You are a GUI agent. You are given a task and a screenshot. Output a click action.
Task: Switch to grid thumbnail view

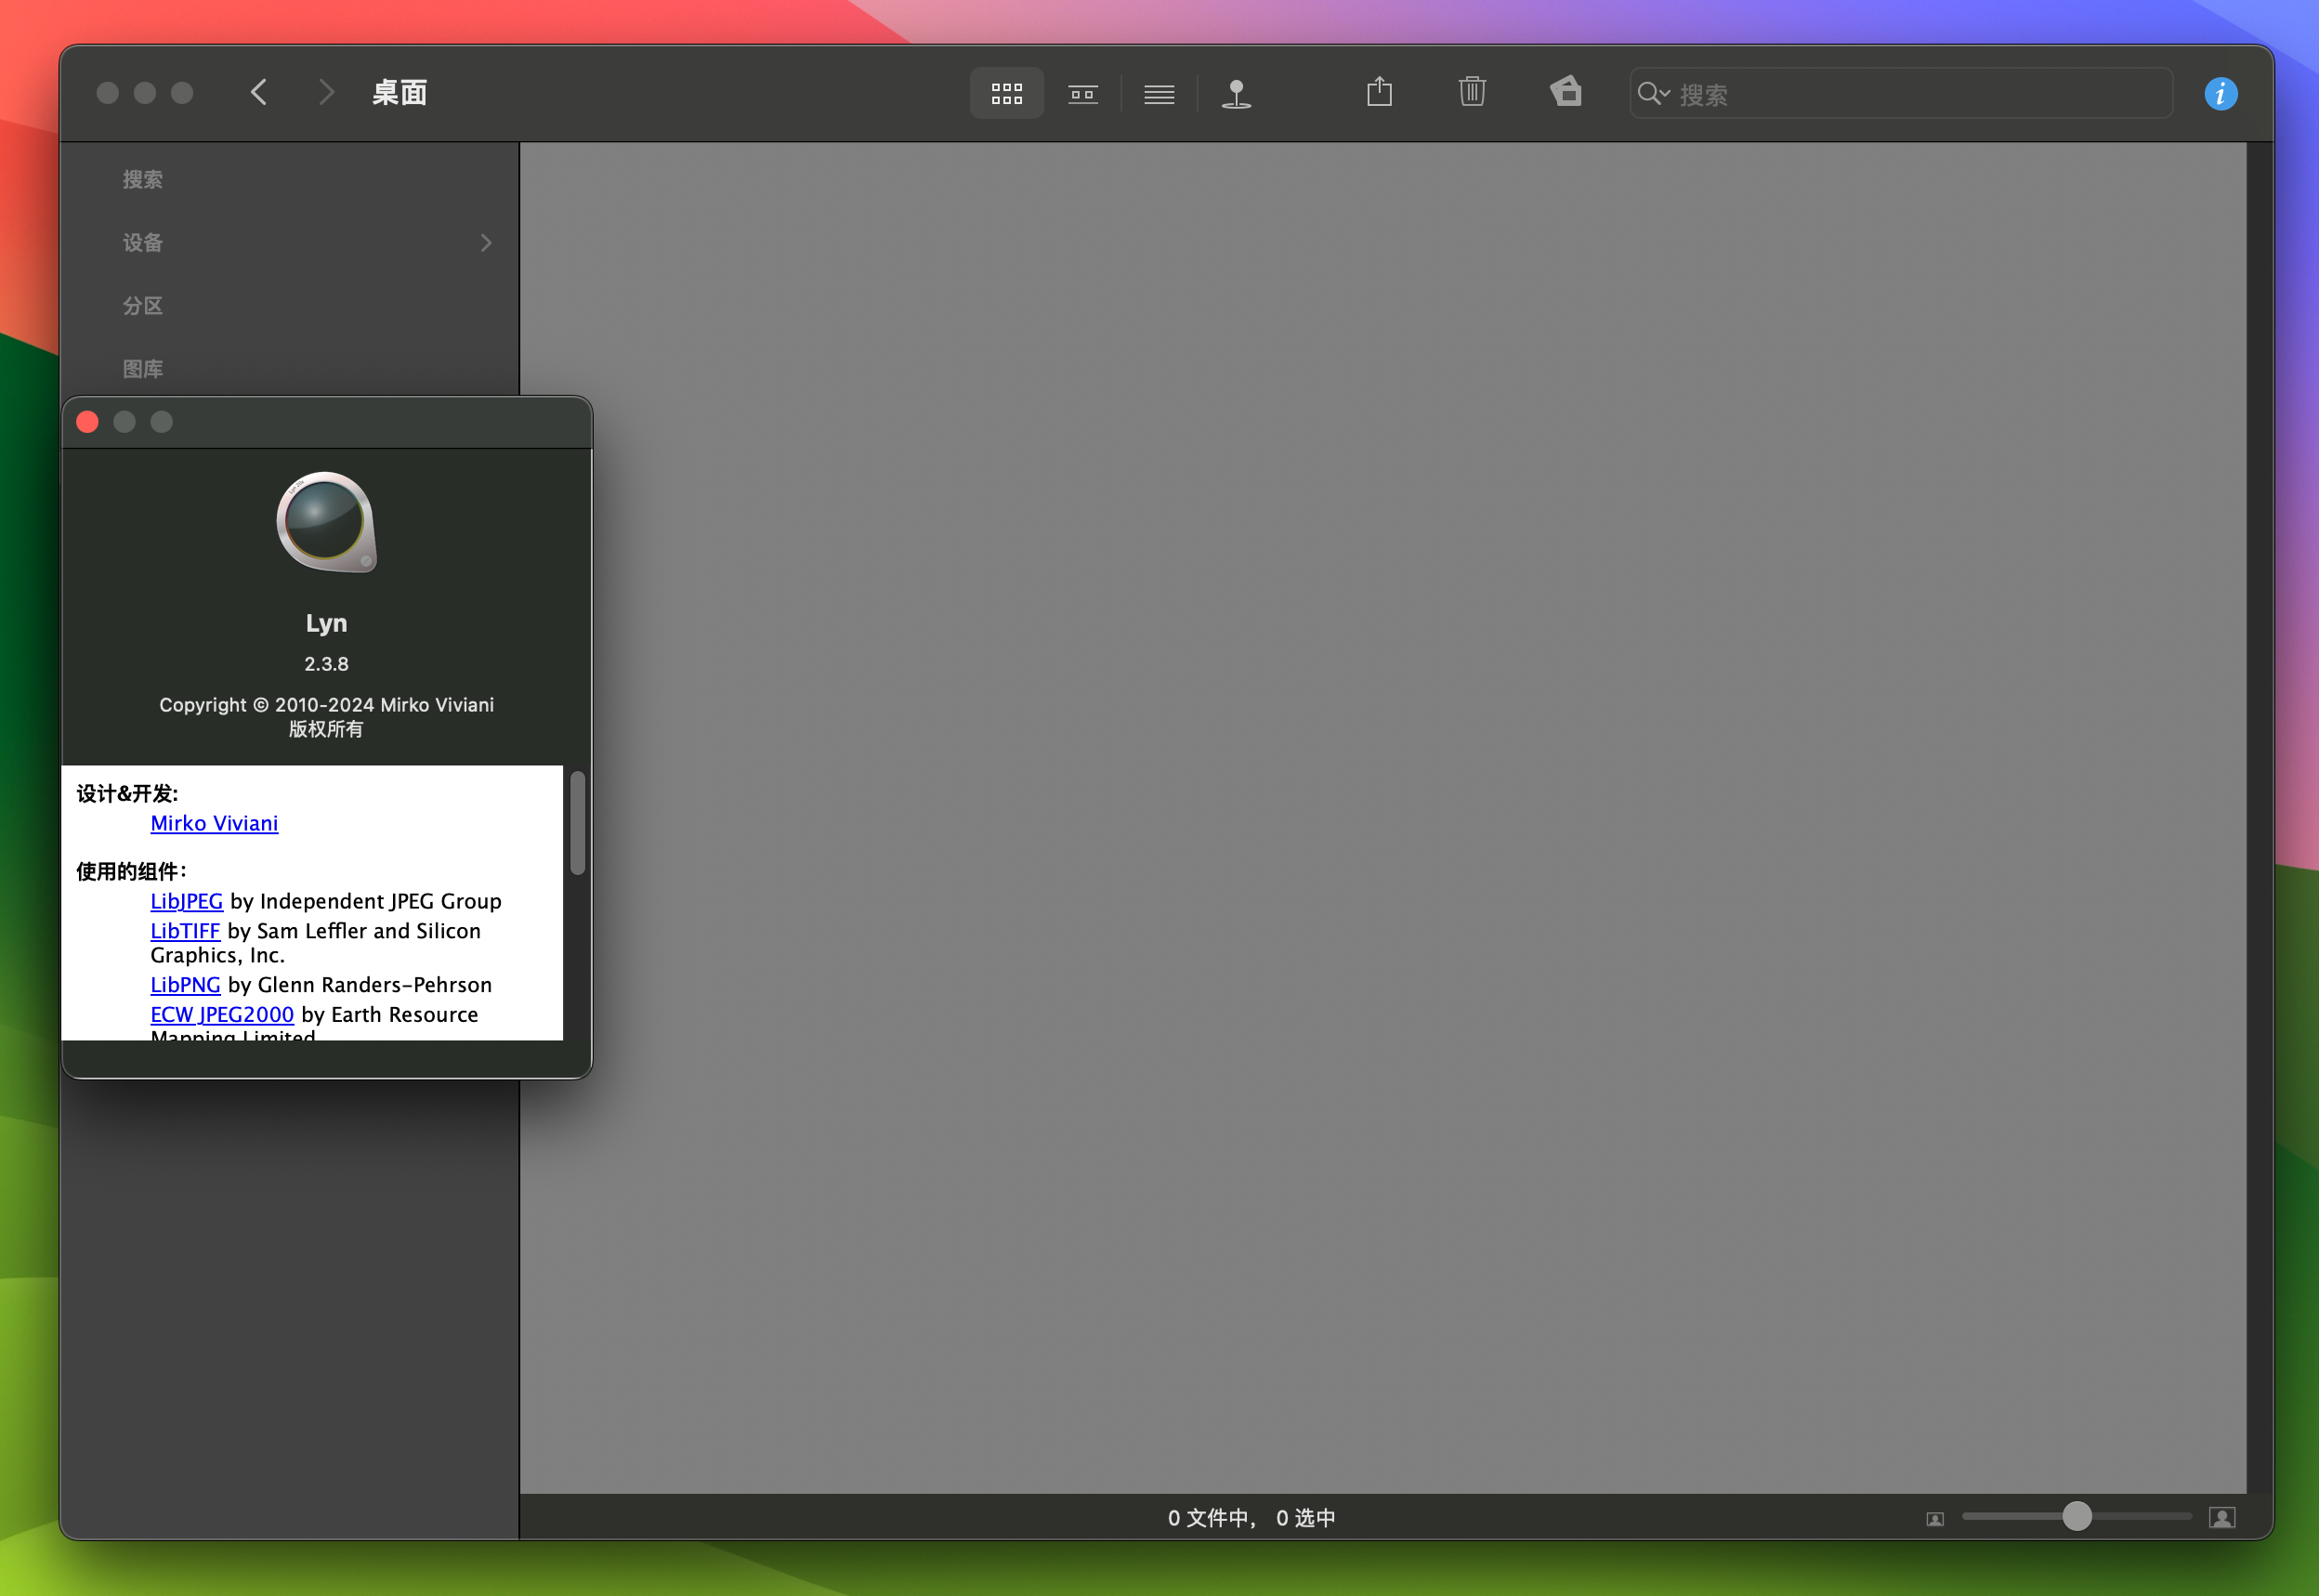1006,94
